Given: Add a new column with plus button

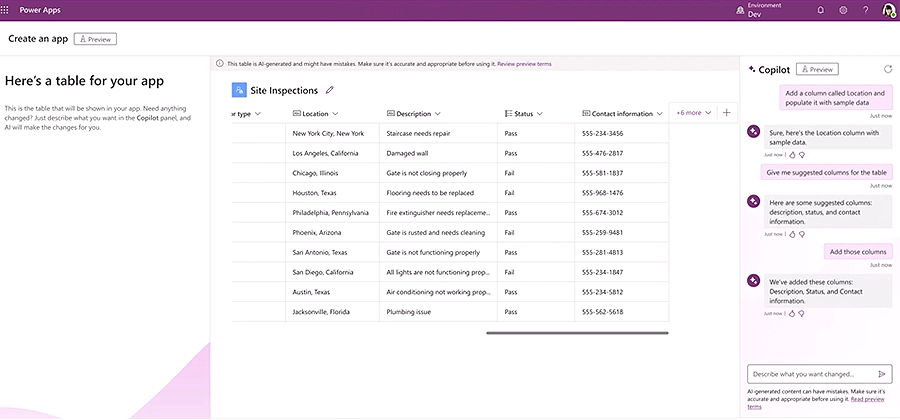Looking at the screenshot, I should point(727,113).
